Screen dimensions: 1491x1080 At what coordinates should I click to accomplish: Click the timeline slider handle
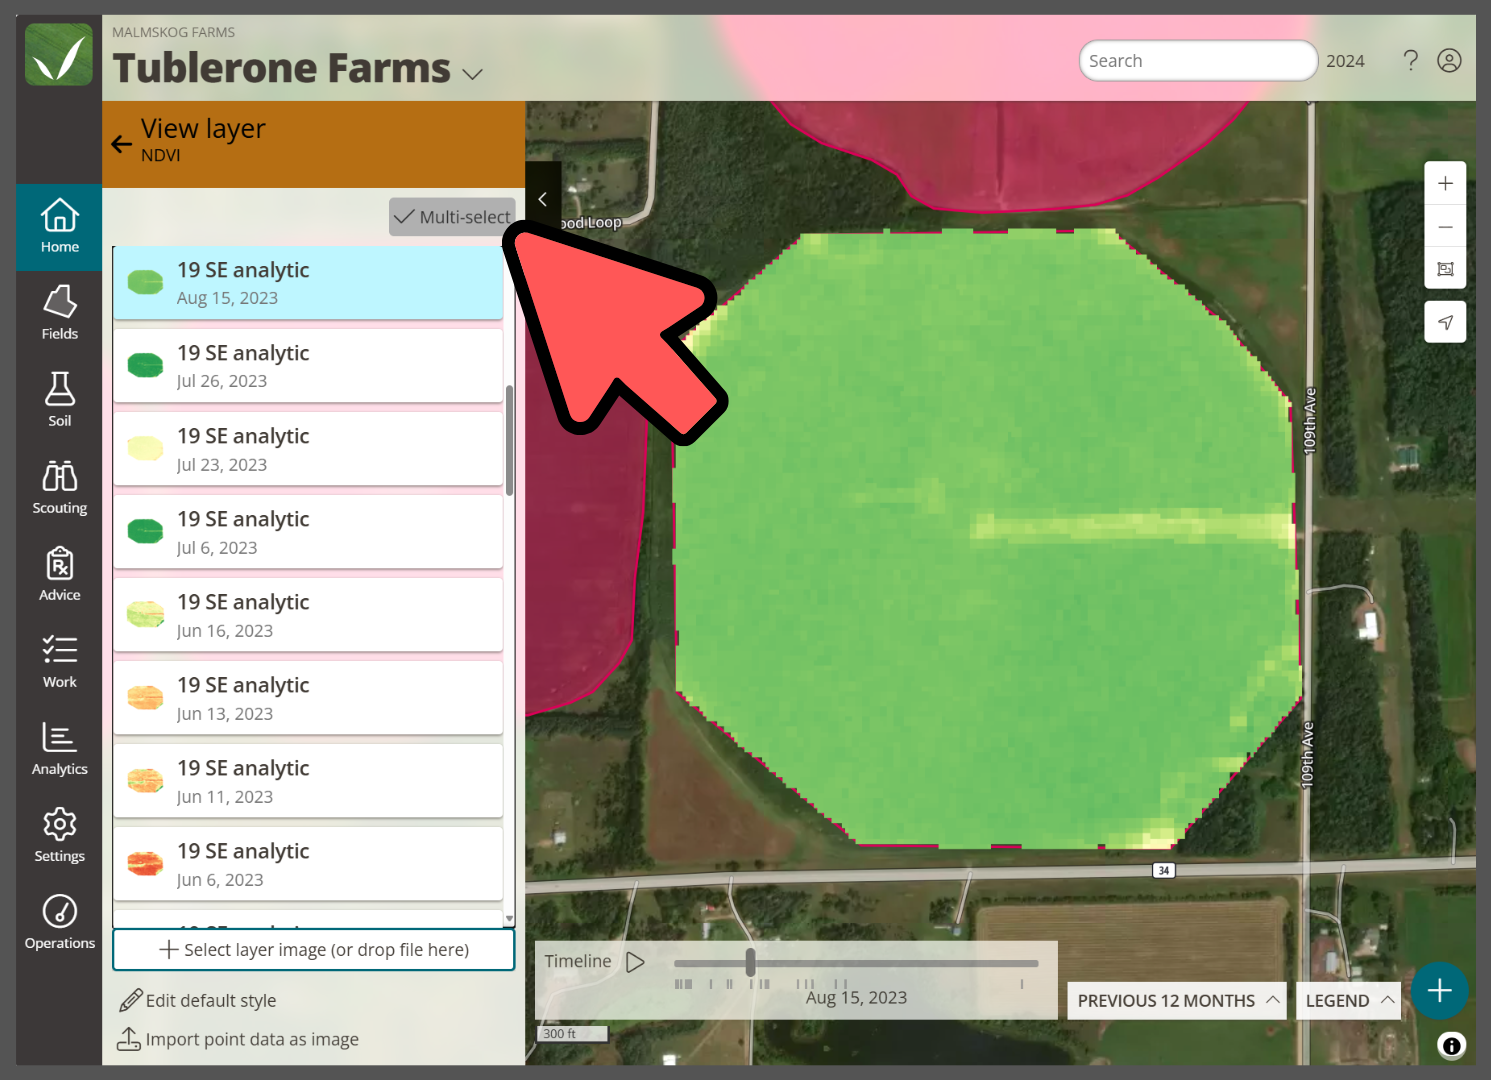(750, 963)
